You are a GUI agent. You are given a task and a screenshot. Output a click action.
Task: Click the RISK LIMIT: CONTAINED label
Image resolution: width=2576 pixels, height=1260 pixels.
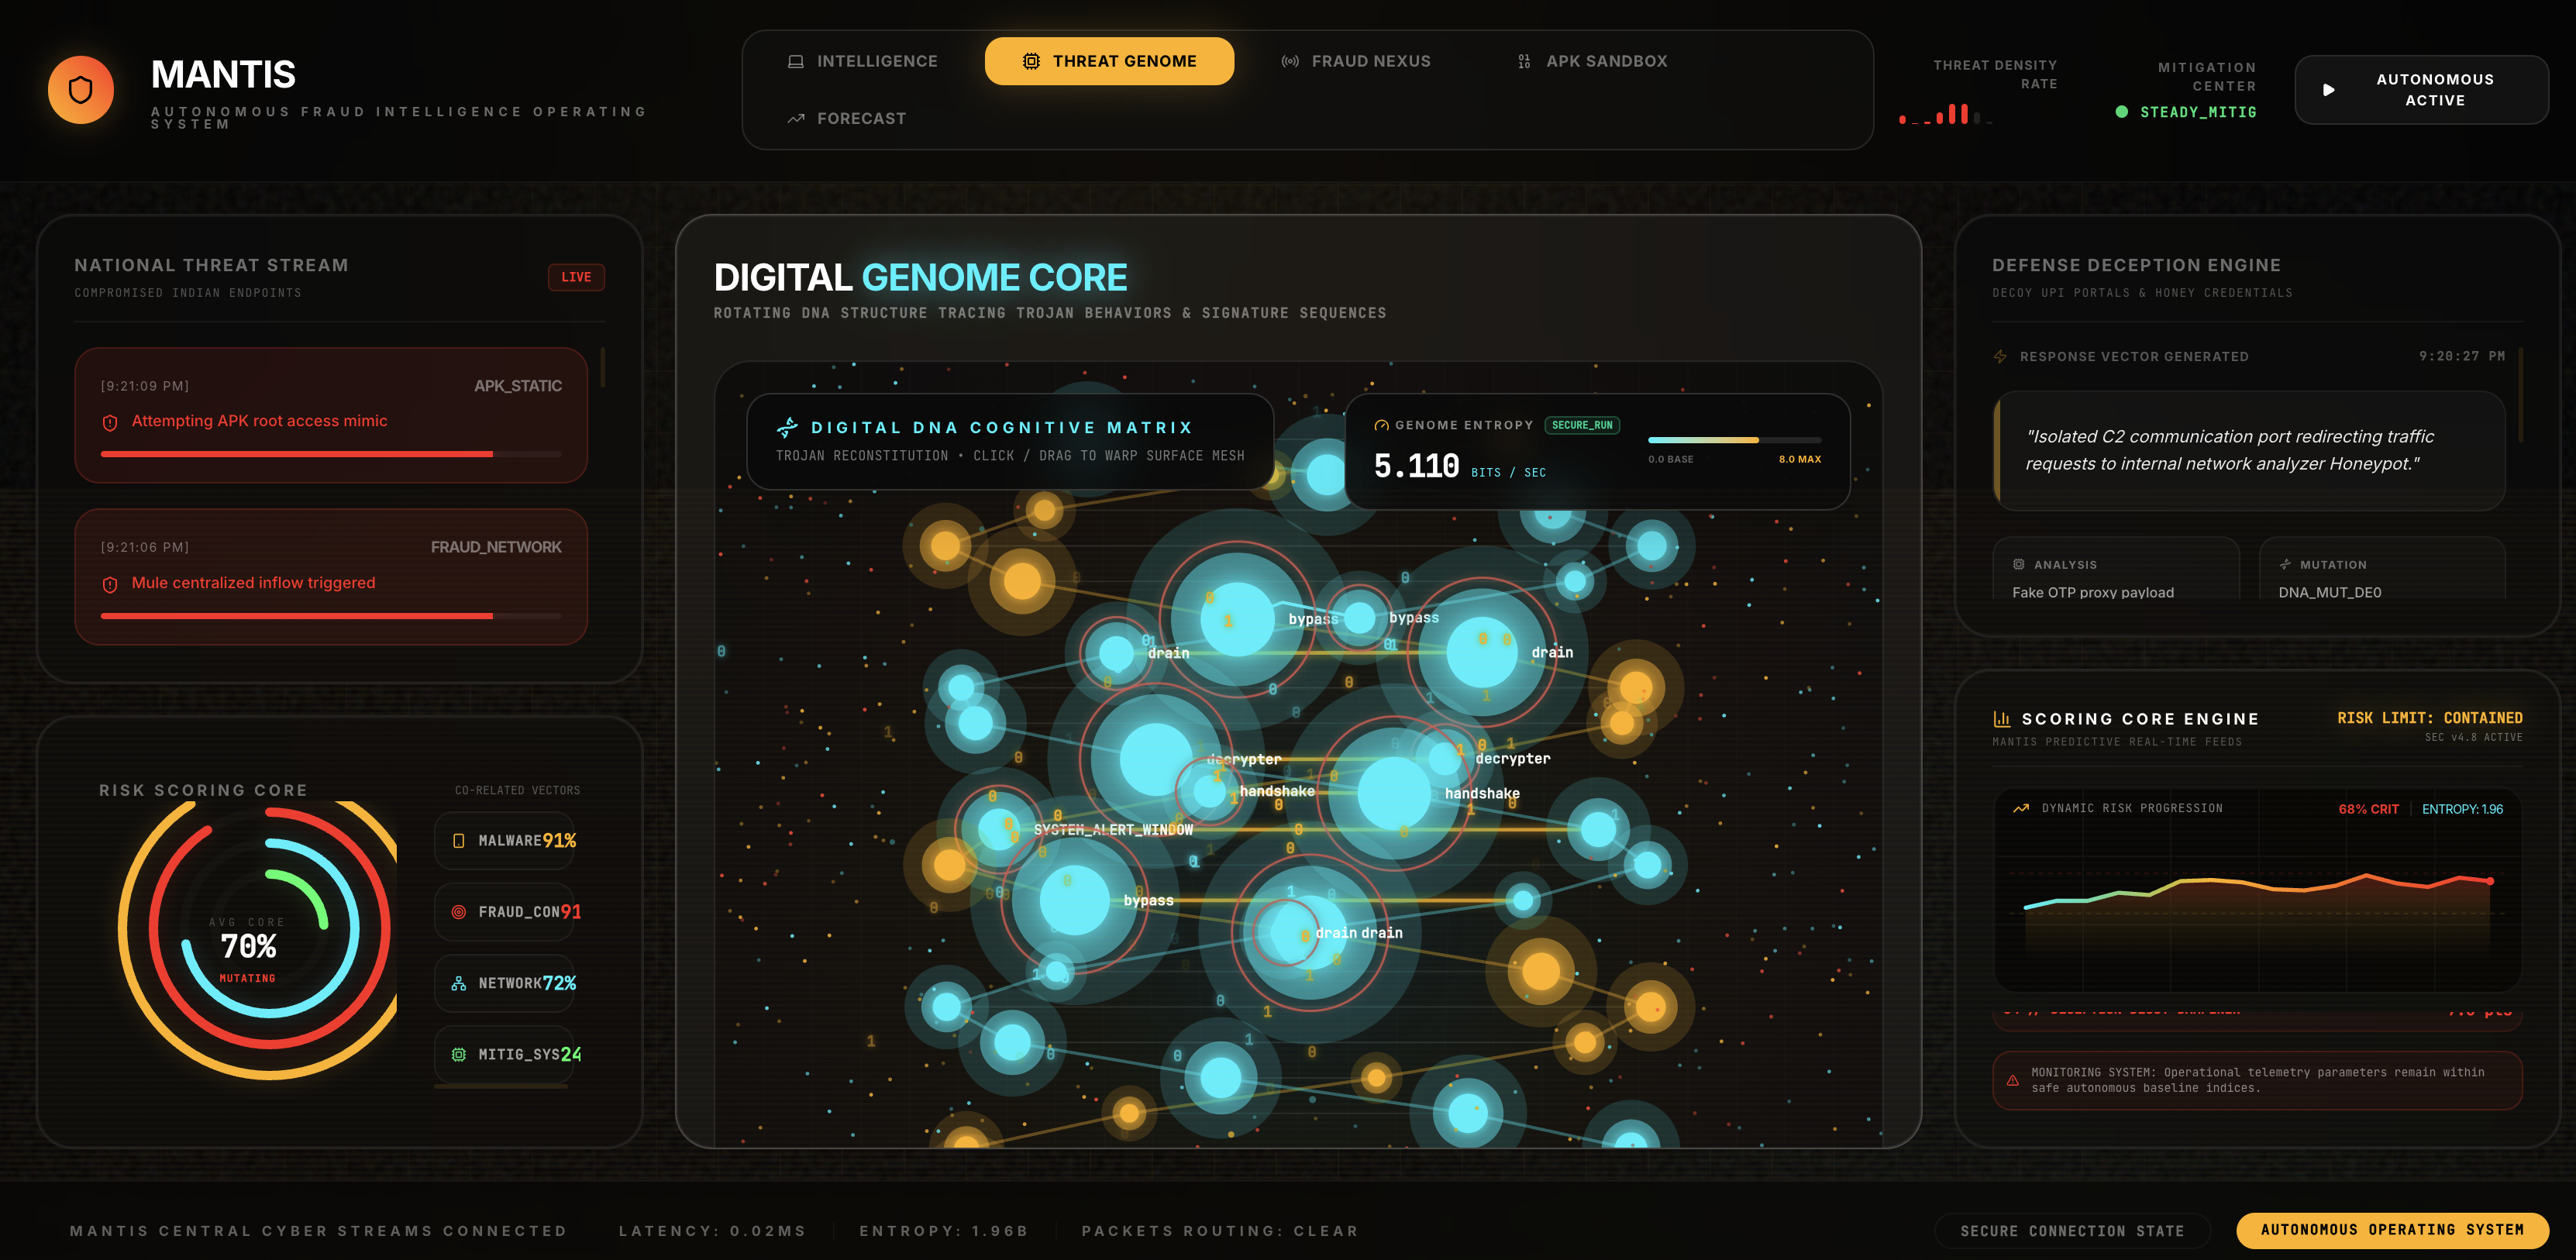2429,718
